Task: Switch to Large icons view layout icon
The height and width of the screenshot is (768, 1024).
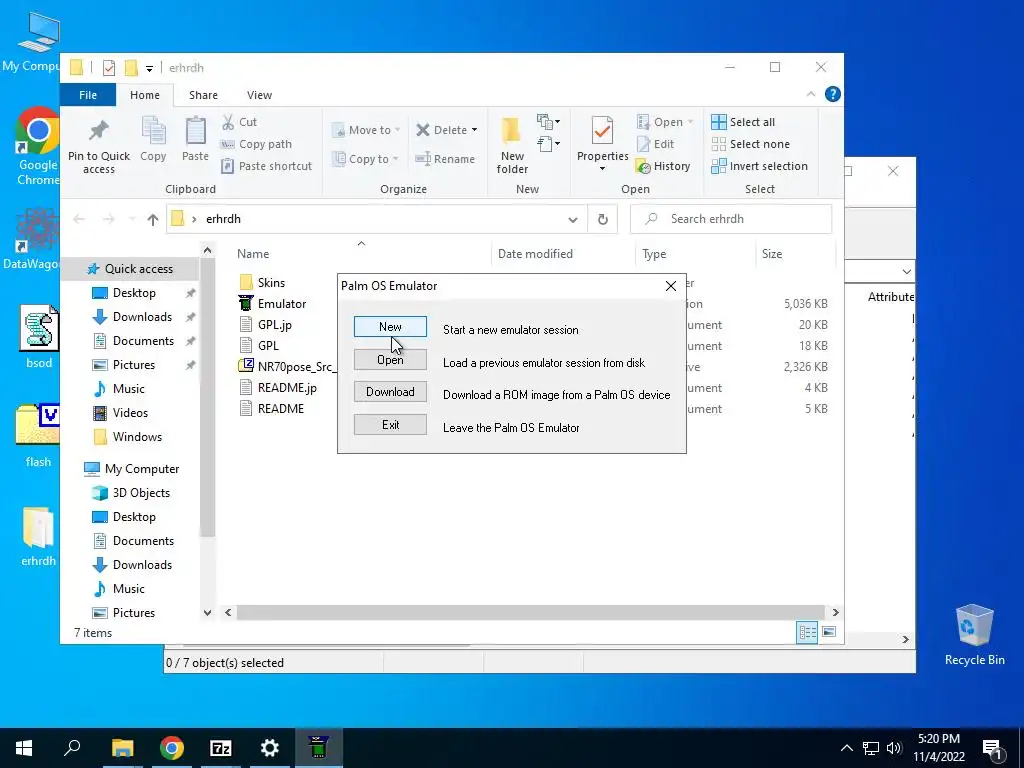Action: click(829, 632)
